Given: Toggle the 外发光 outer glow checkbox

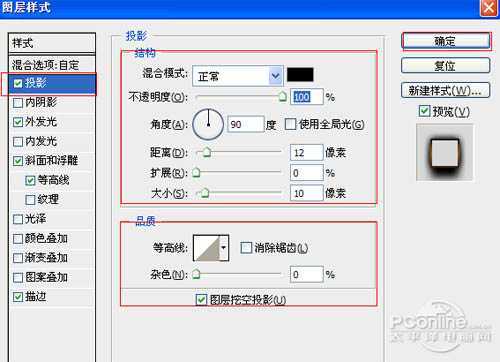Looking at the screenshot, I should (18, 122).
